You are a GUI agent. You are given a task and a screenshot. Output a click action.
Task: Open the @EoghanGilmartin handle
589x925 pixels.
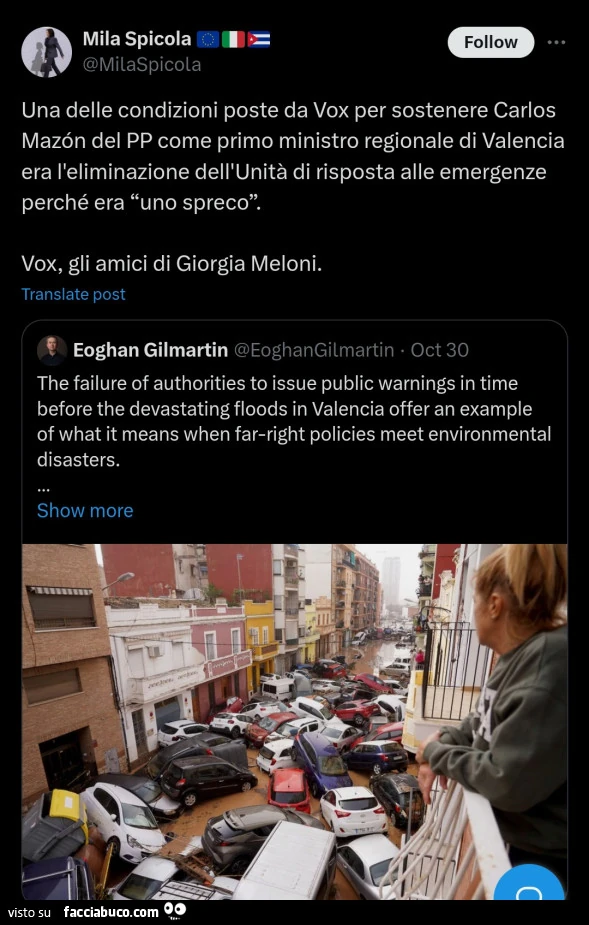coord(314,350)
